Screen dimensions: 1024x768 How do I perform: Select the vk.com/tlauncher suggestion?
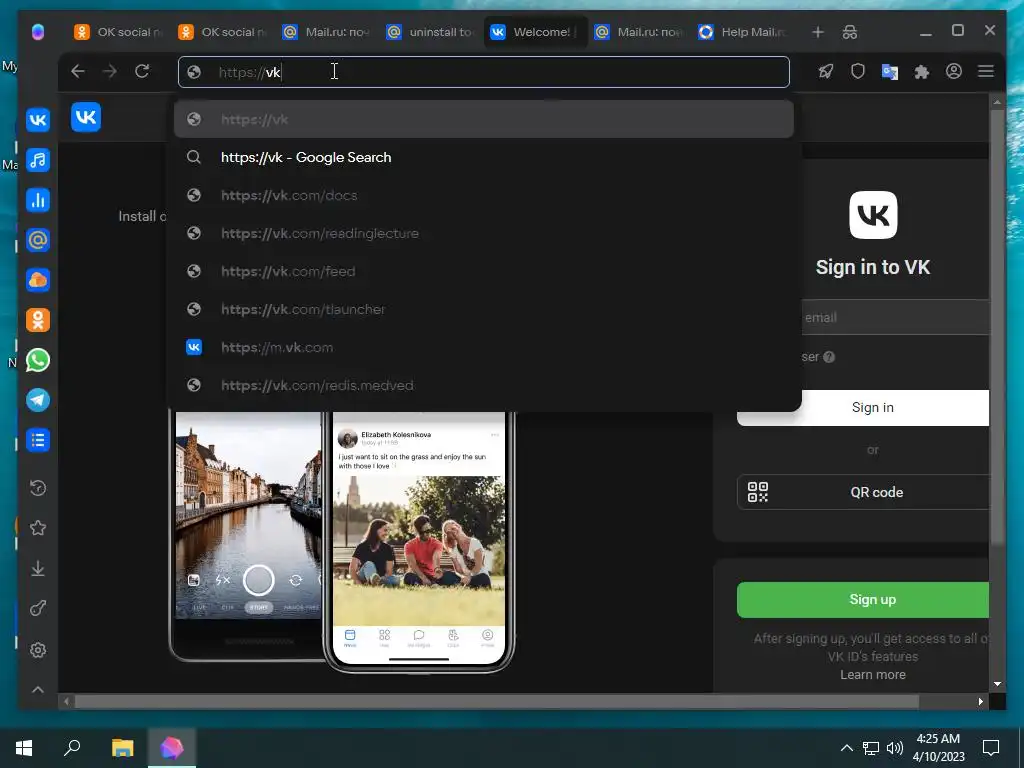(x=483, y=309)
